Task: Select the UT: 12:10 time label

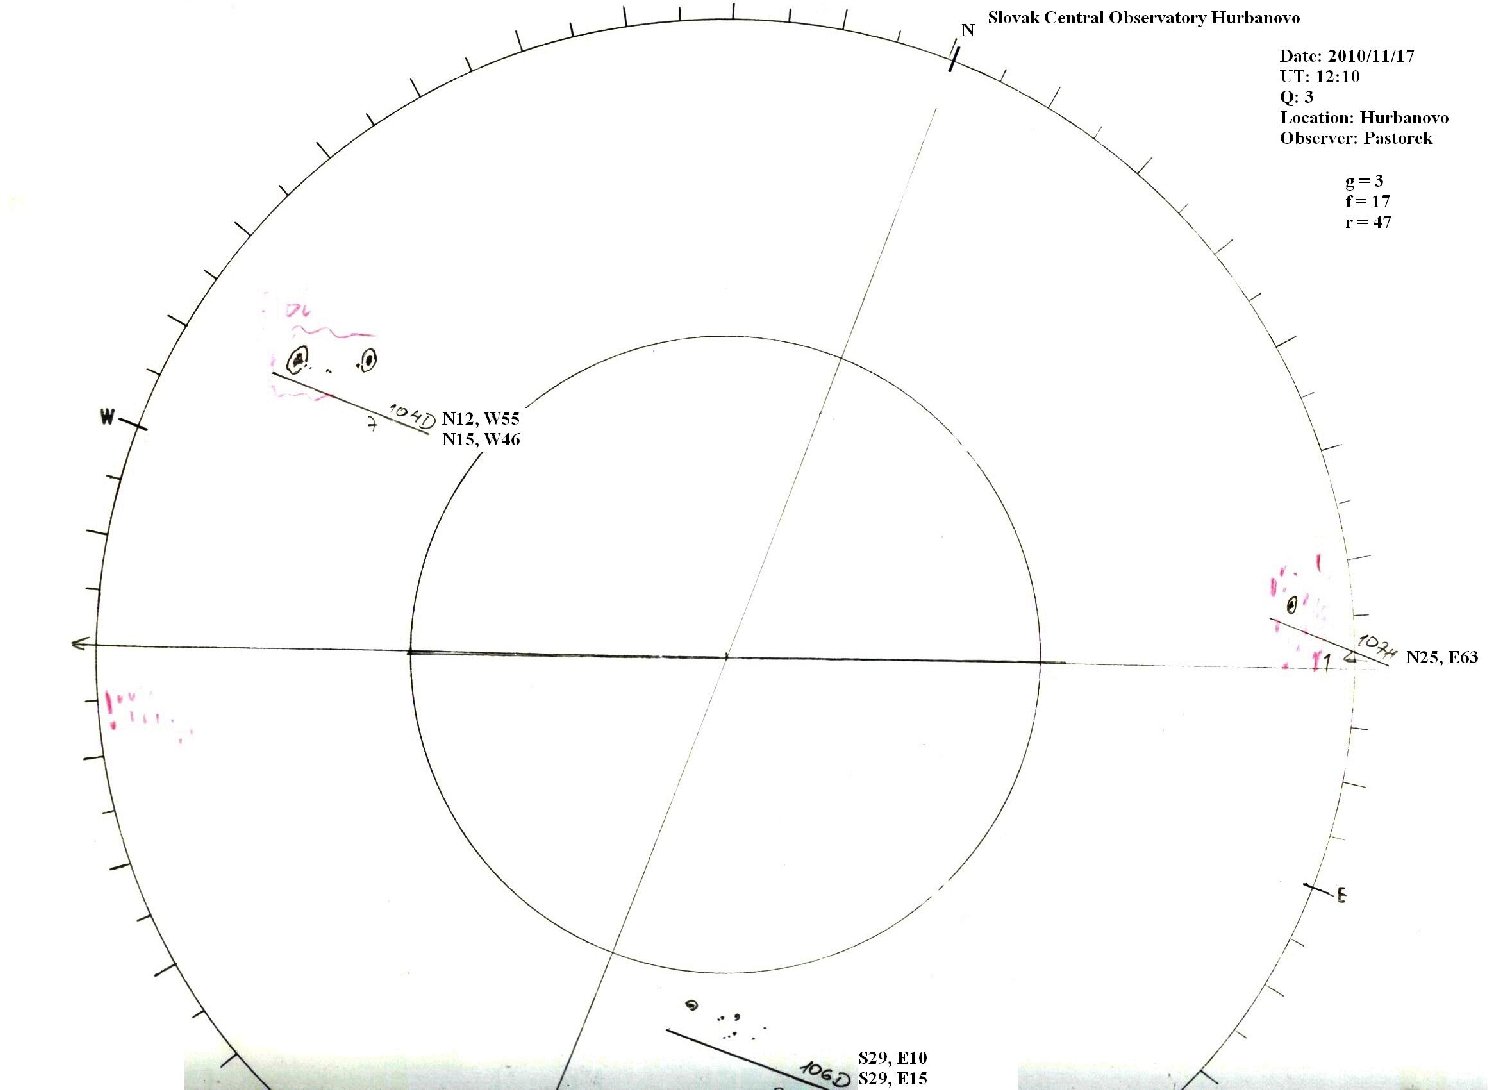Action: click(x=1319, y=77)
